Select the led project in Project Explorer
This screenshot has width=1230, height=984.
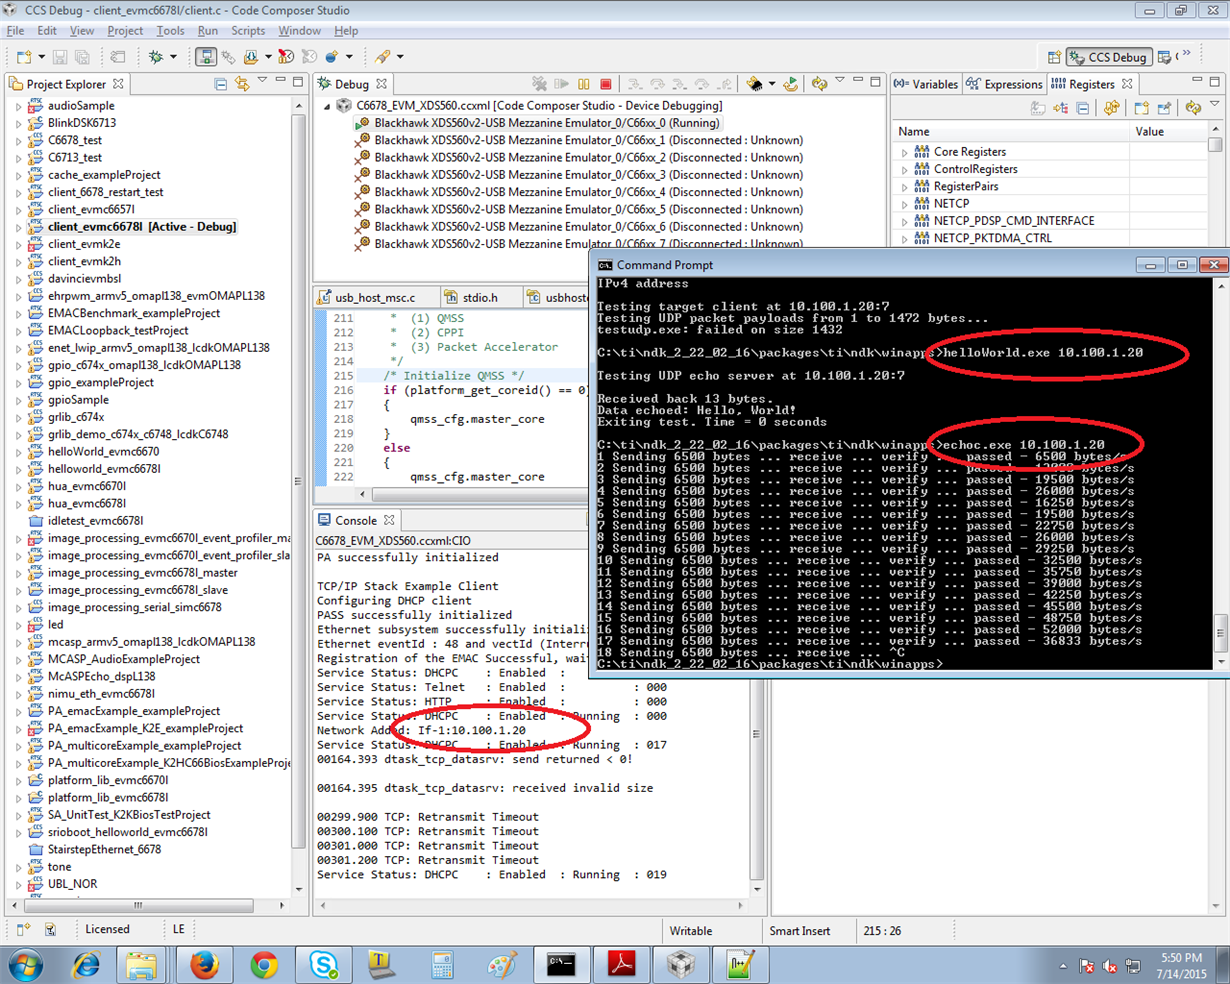click(56, 625)
